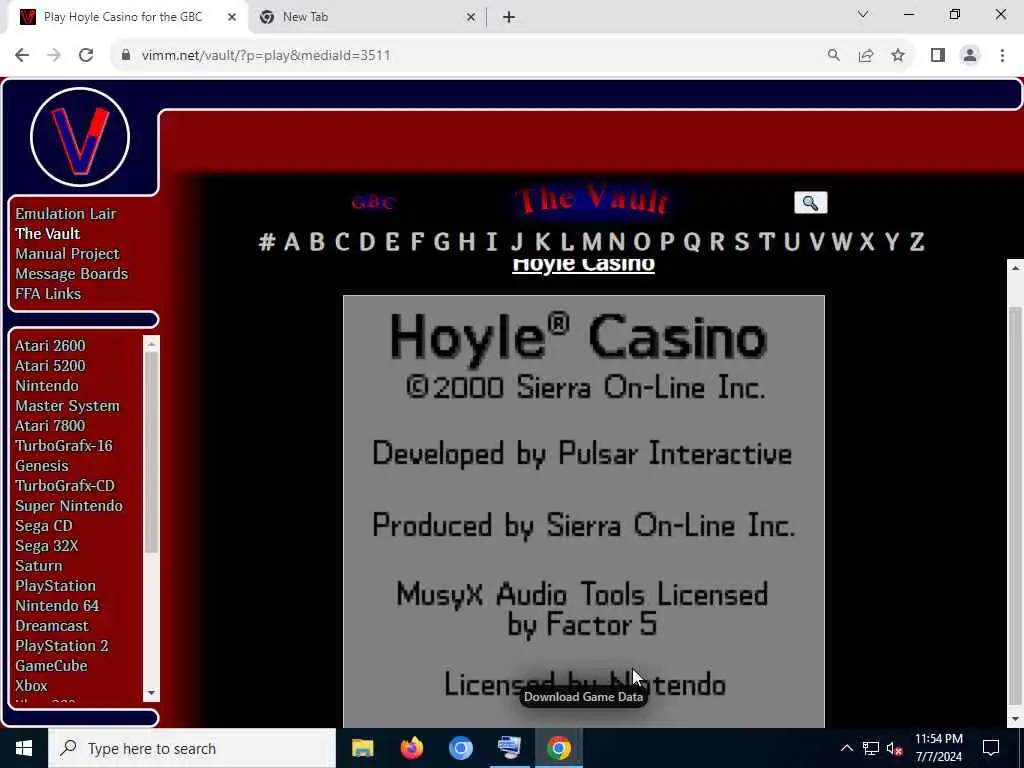Viewport: 1024px width, 768px height.
Task: Click the active Chrome taskbar icon
Action: (x=558, y=748)
